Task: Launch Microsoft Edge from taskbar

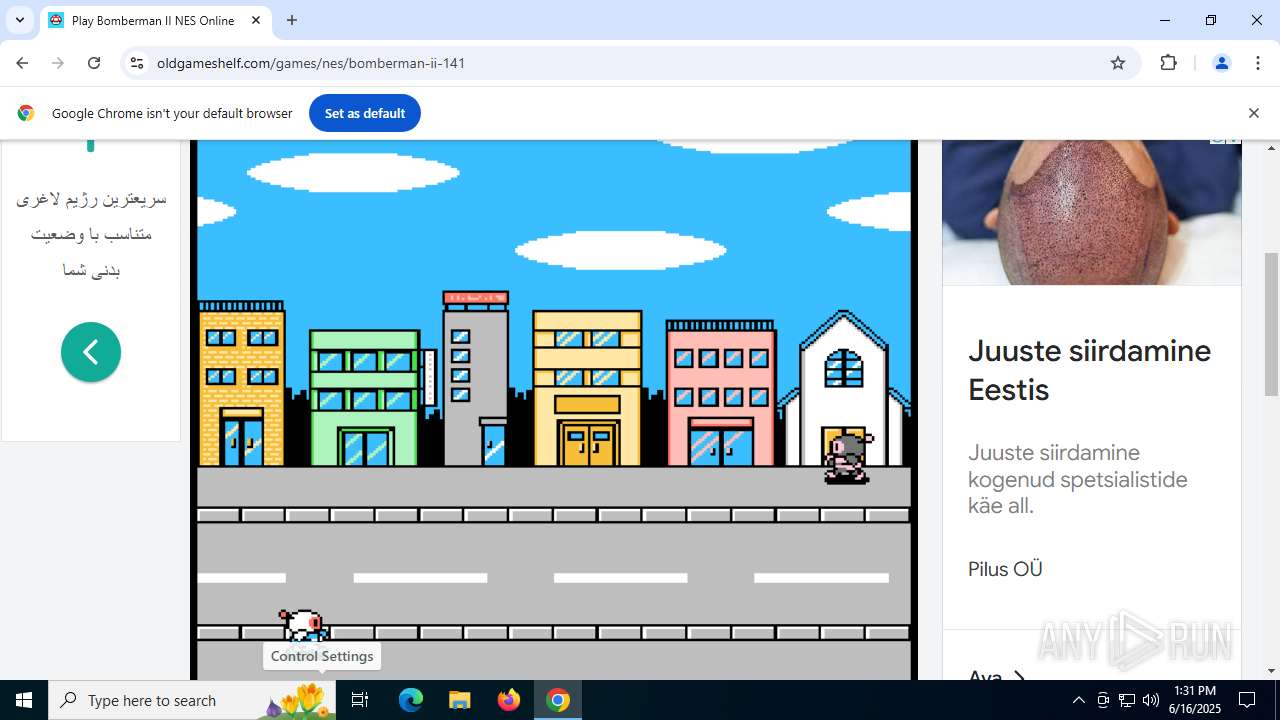Action: point(411,700)
